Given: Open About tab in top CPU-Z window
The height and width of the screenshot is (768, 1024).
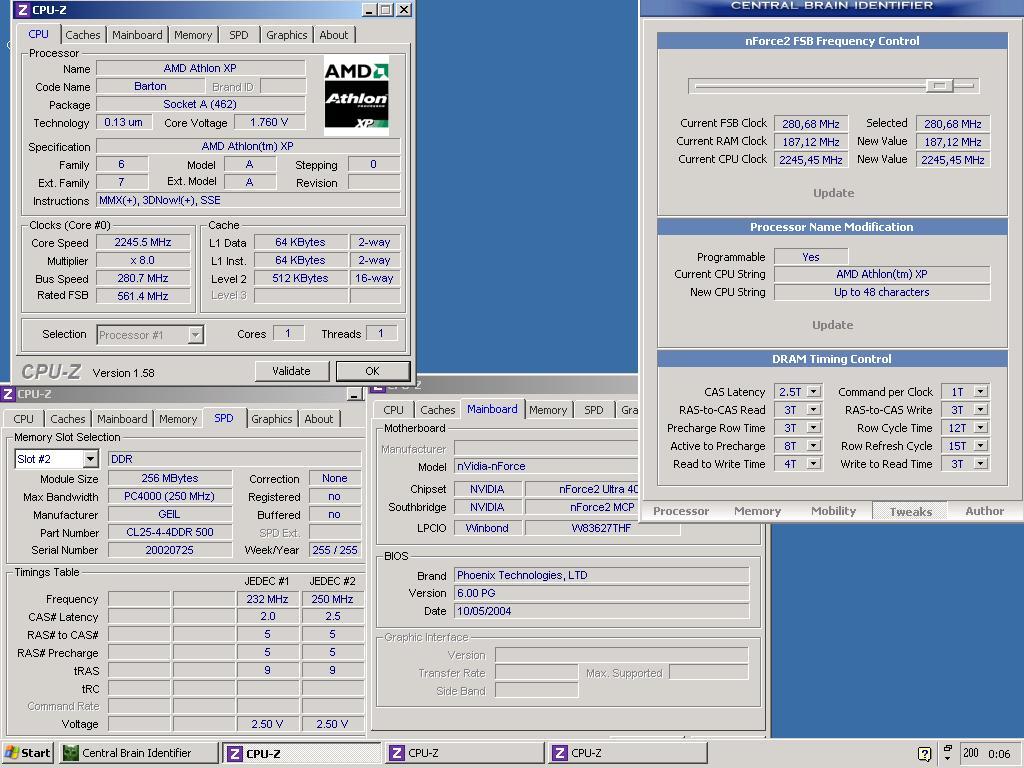Looking at the screenshot, I should click(x=334, y=35).
